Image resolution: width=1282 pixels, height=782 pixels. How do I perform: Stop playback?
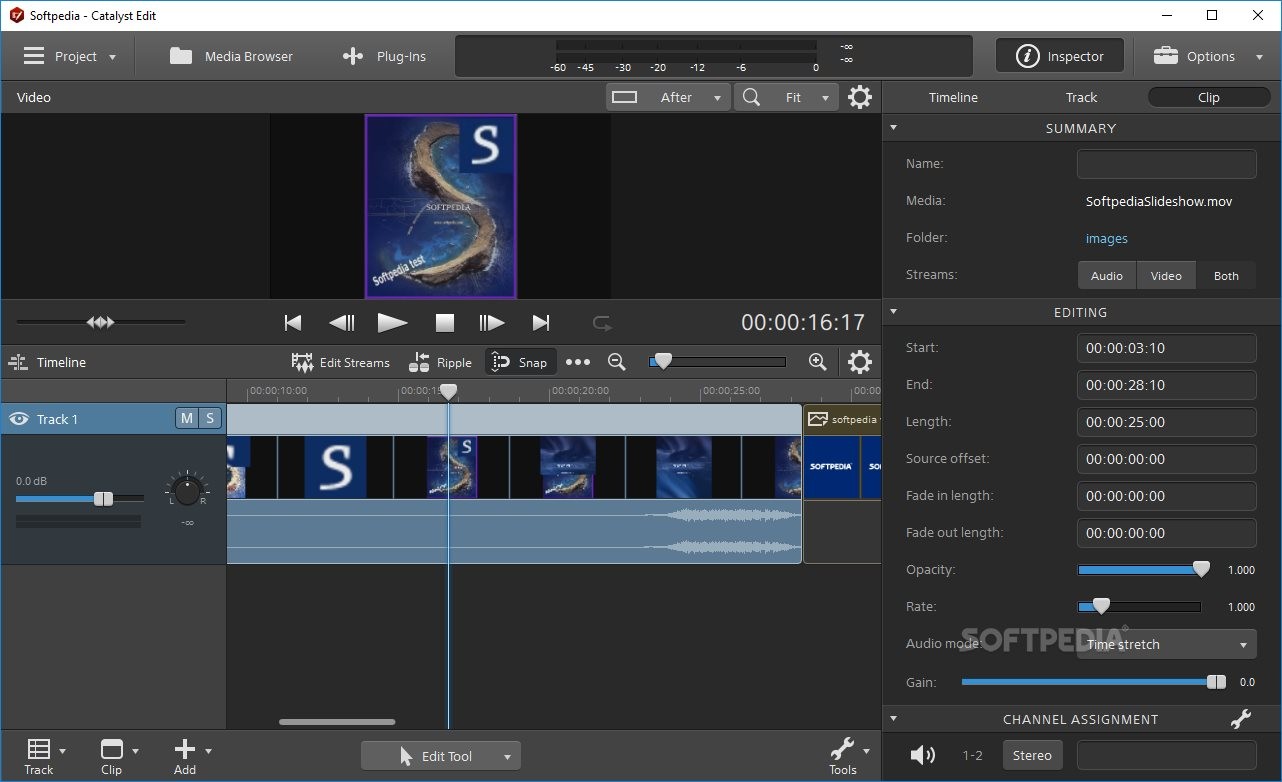click(445, 322)
